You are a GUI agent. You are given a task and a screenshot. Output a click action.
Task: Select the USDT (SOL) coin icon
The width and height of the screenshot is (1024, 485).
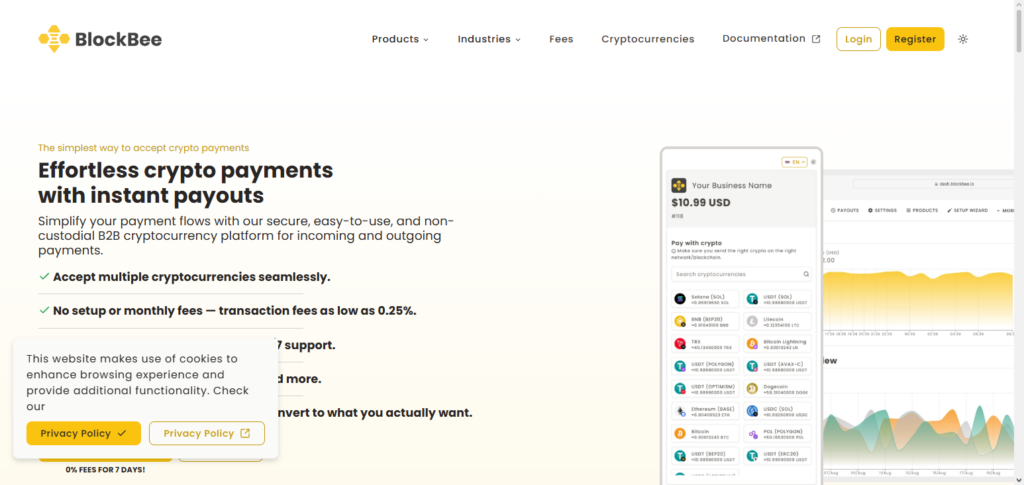click(x=752, y=299)
